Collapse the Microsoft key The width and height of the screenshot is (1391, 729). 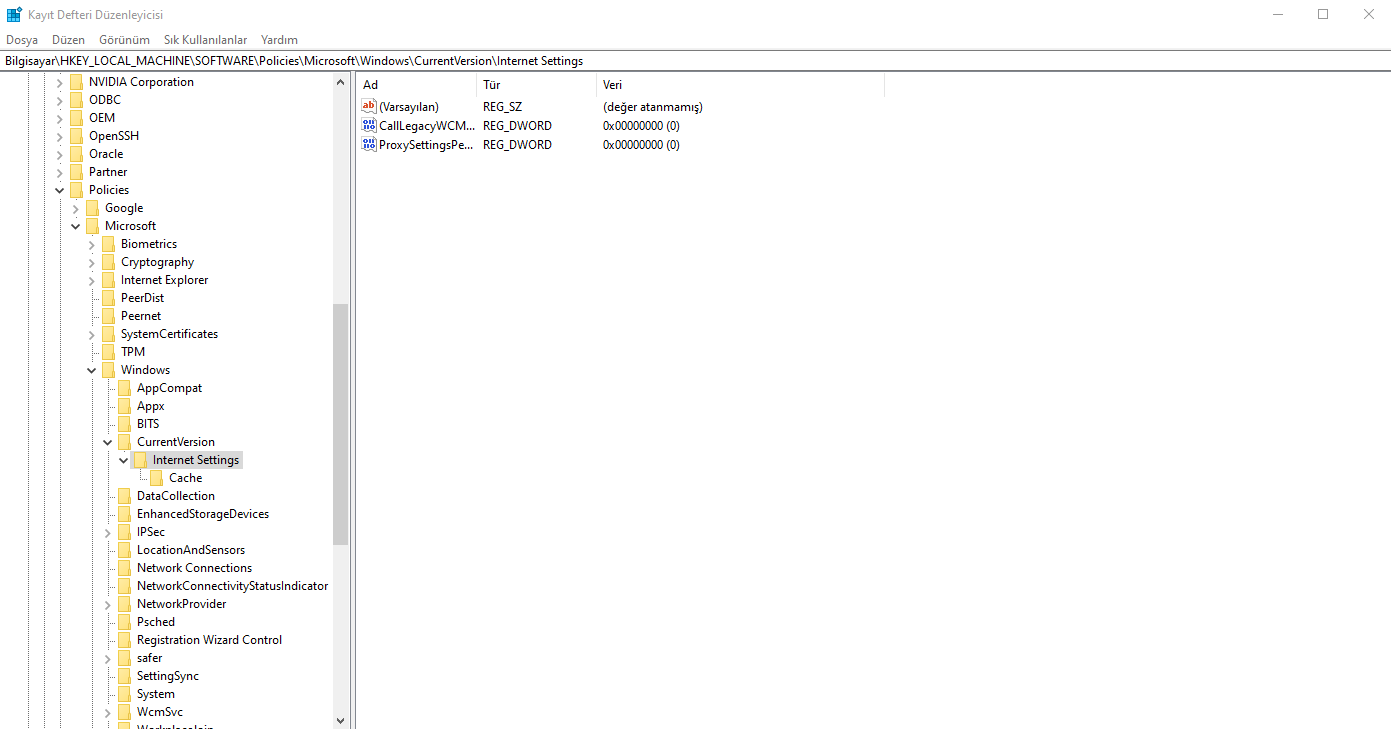[x=75, y=226]
